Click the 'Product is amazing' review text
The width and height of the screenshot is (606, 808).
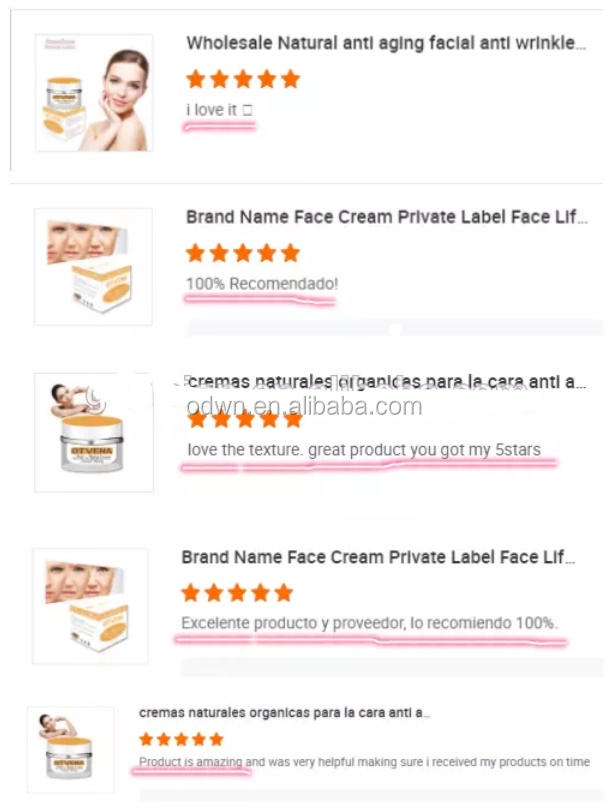pos(364,762)
